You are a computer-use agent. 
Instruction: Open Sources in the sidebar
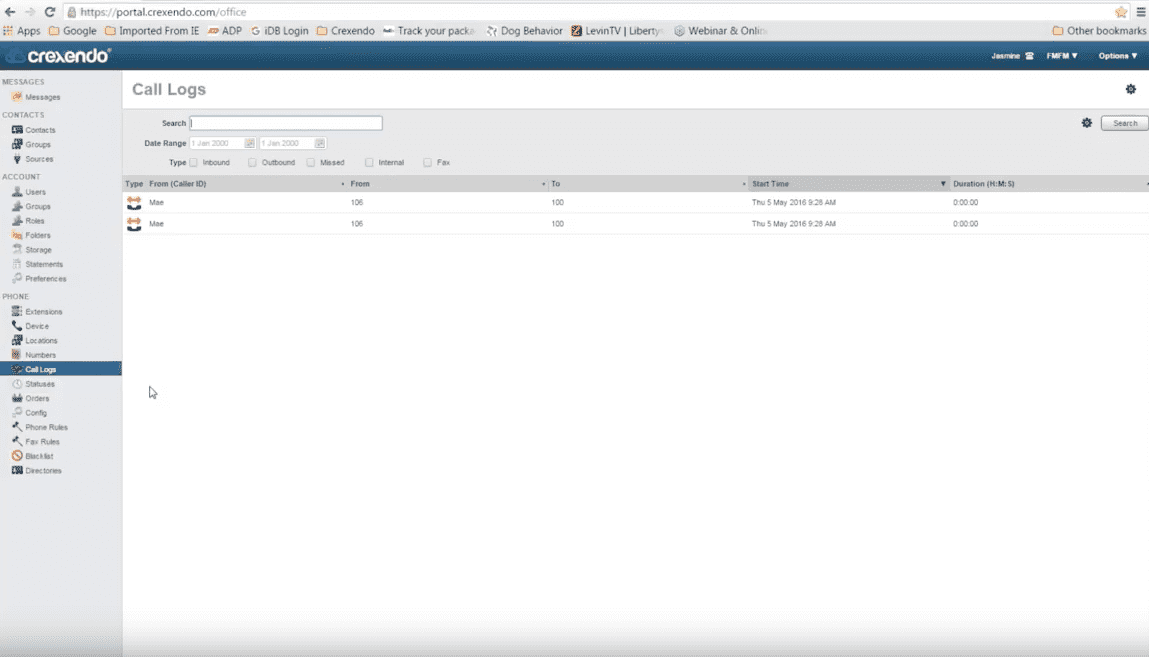pyautogui.click(x=39, y=159)
